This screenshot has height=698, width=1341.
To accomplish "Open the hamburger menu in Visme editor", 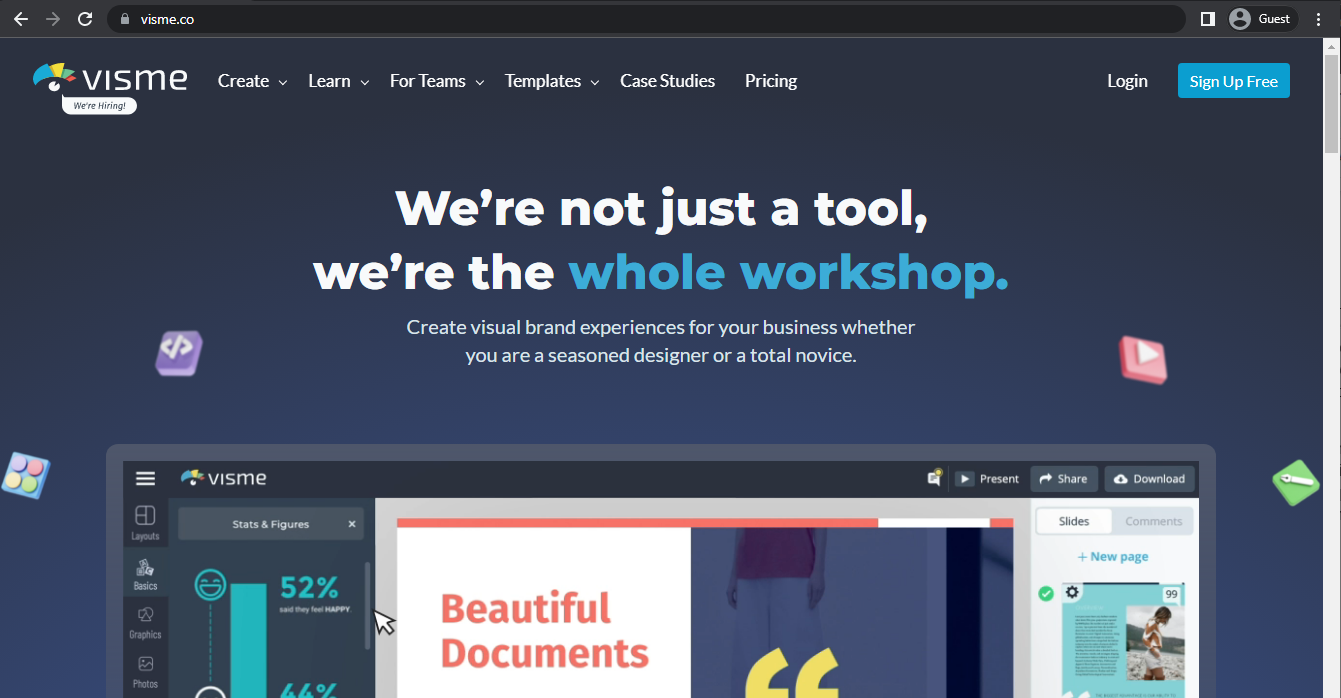I will point(145,479).
